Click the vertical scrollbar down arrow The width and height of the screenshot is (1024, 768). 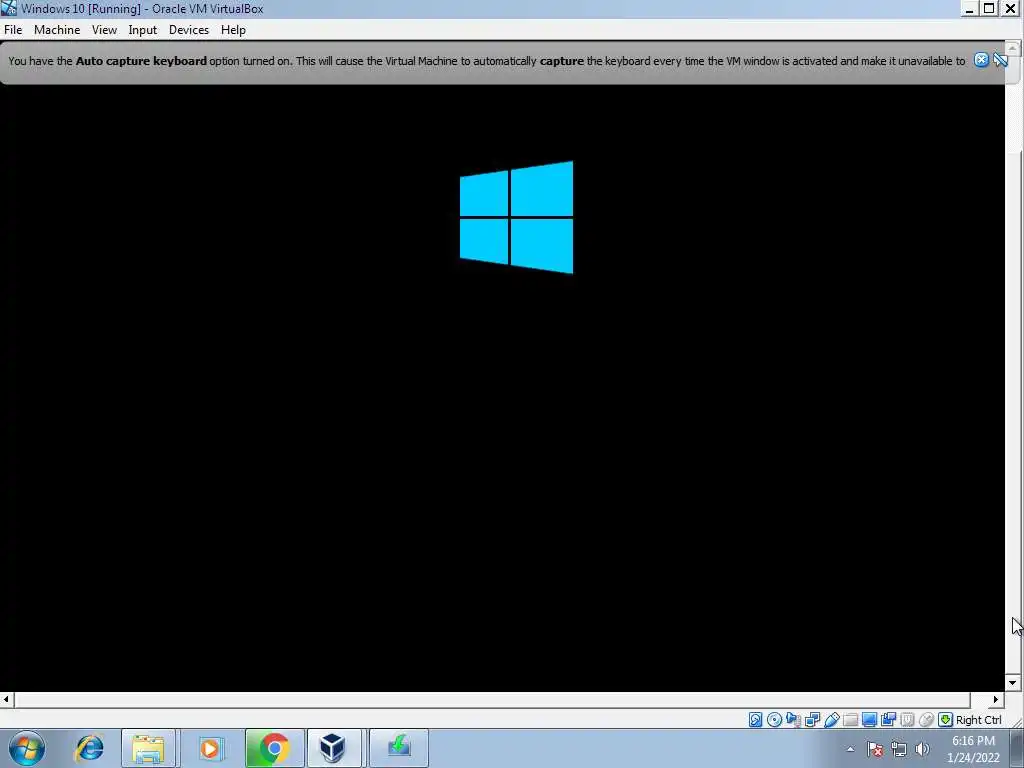pos(1013,682)
